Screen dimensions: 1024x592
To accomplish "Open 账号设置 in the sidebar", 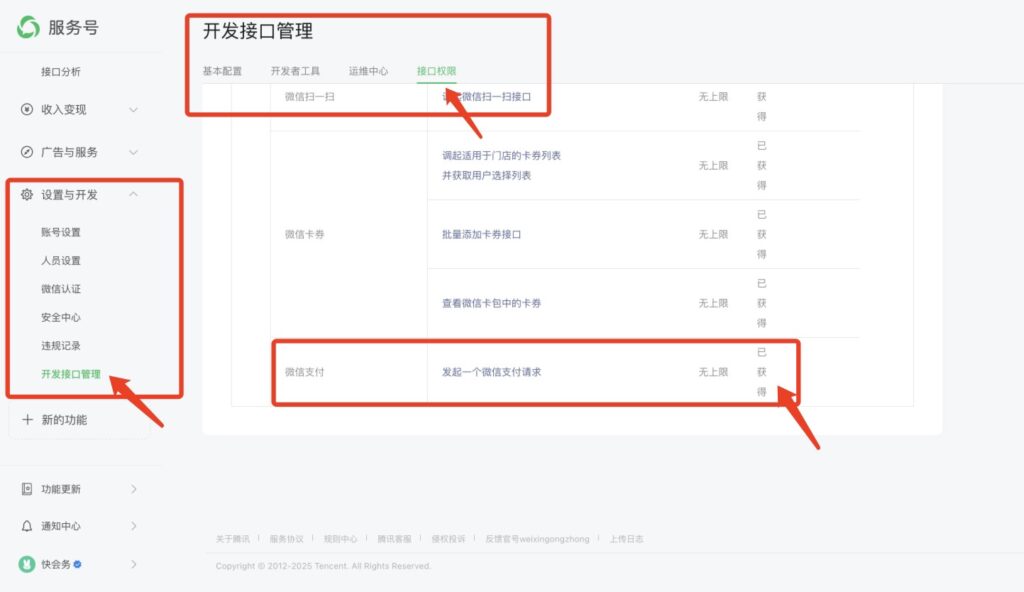I will pyautogui.click(x=61, y=232).
